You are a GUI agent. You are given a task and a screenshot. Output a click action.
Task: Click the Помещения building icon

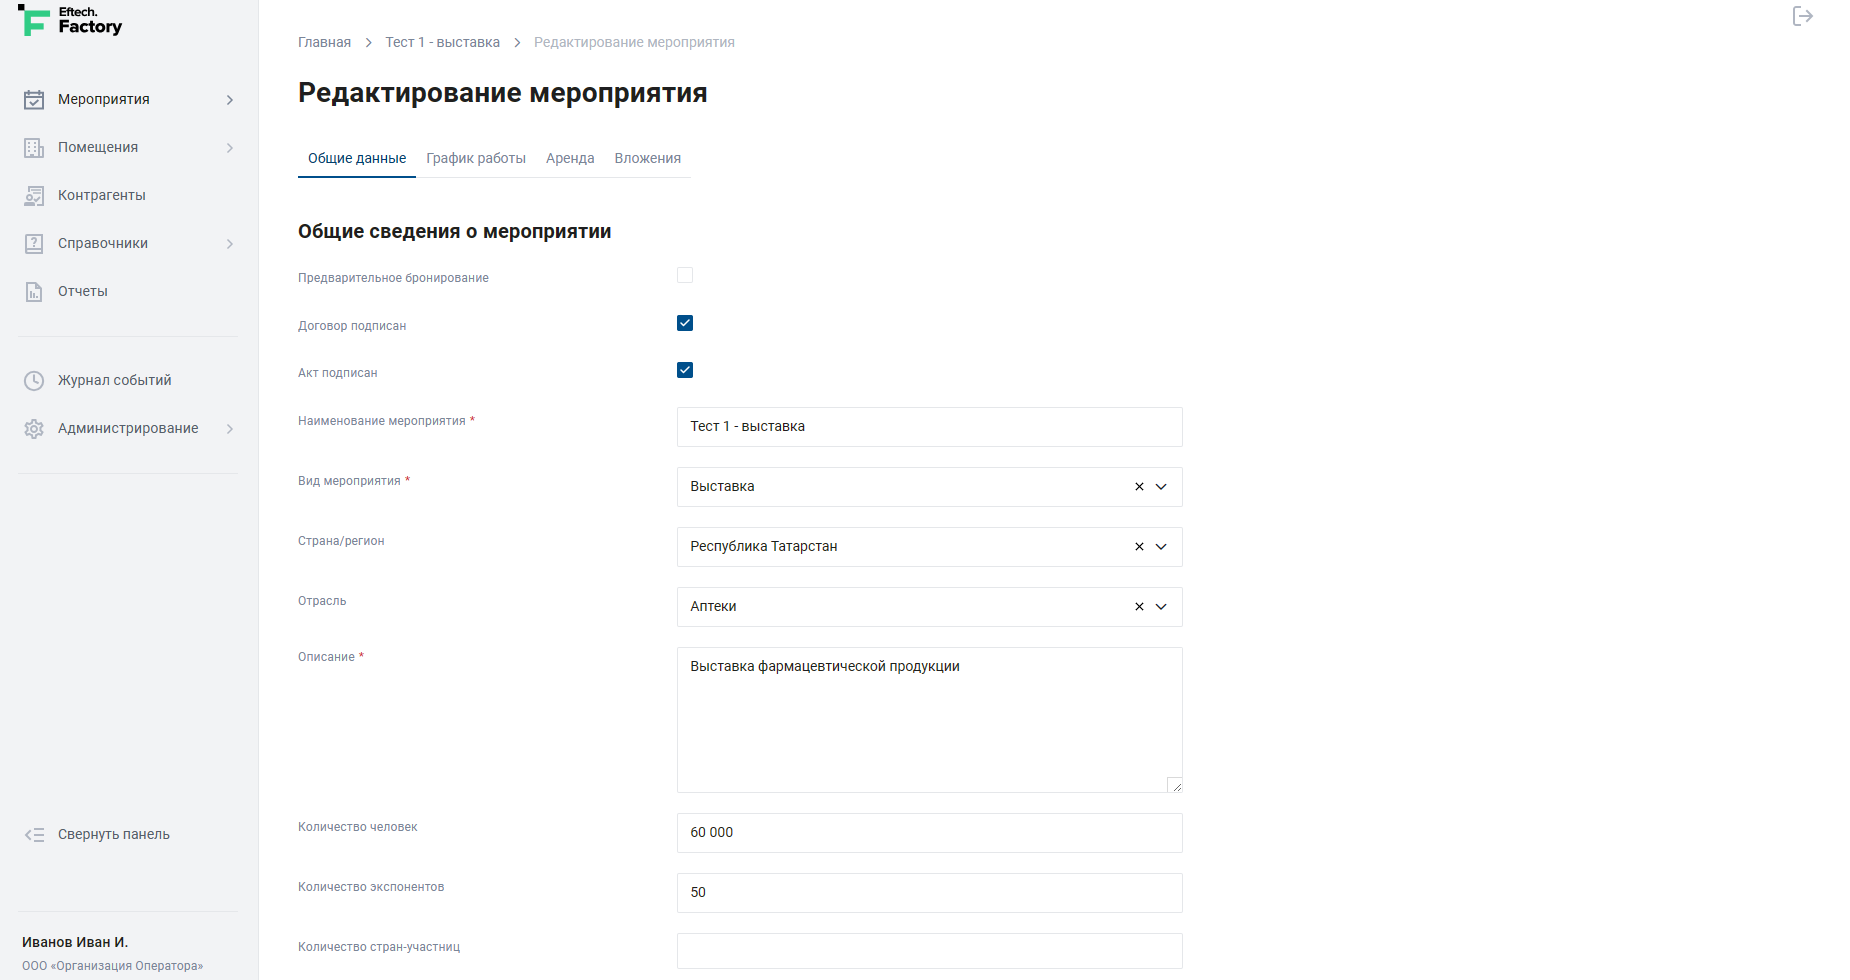coord(34,148)
